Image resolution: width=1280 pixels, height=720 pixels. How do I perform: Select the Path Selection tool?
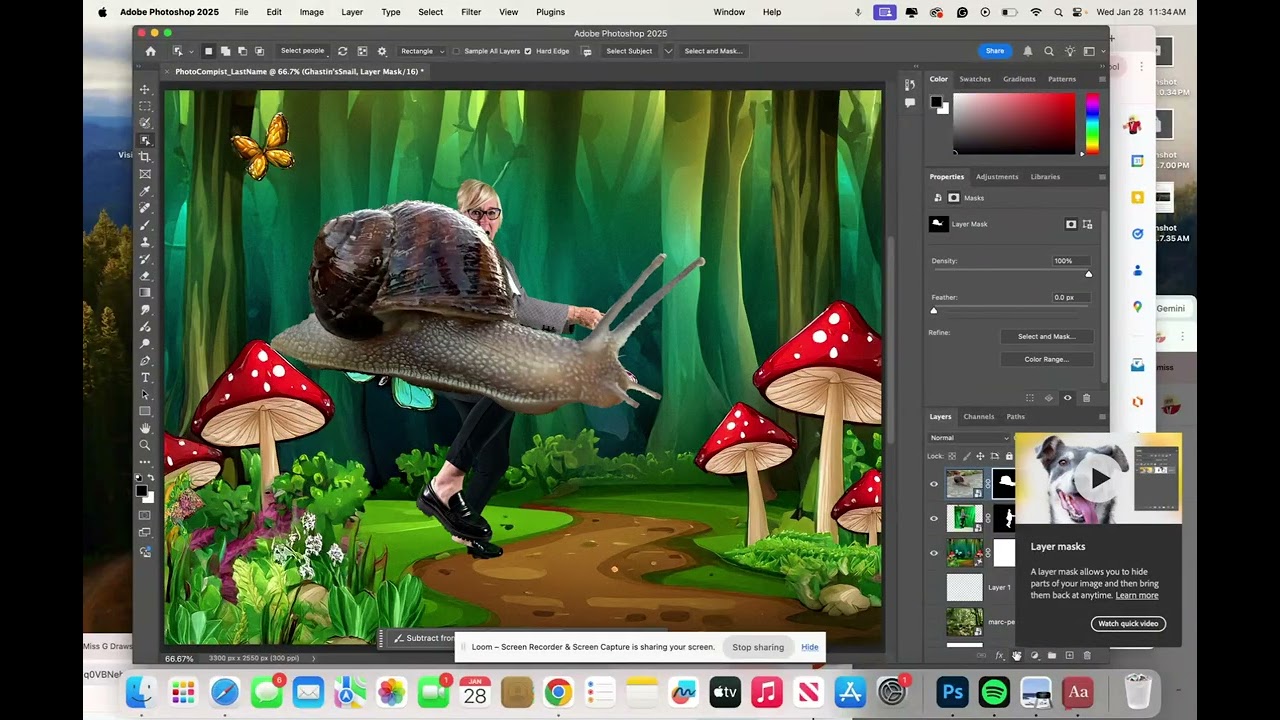pos(145,394)
